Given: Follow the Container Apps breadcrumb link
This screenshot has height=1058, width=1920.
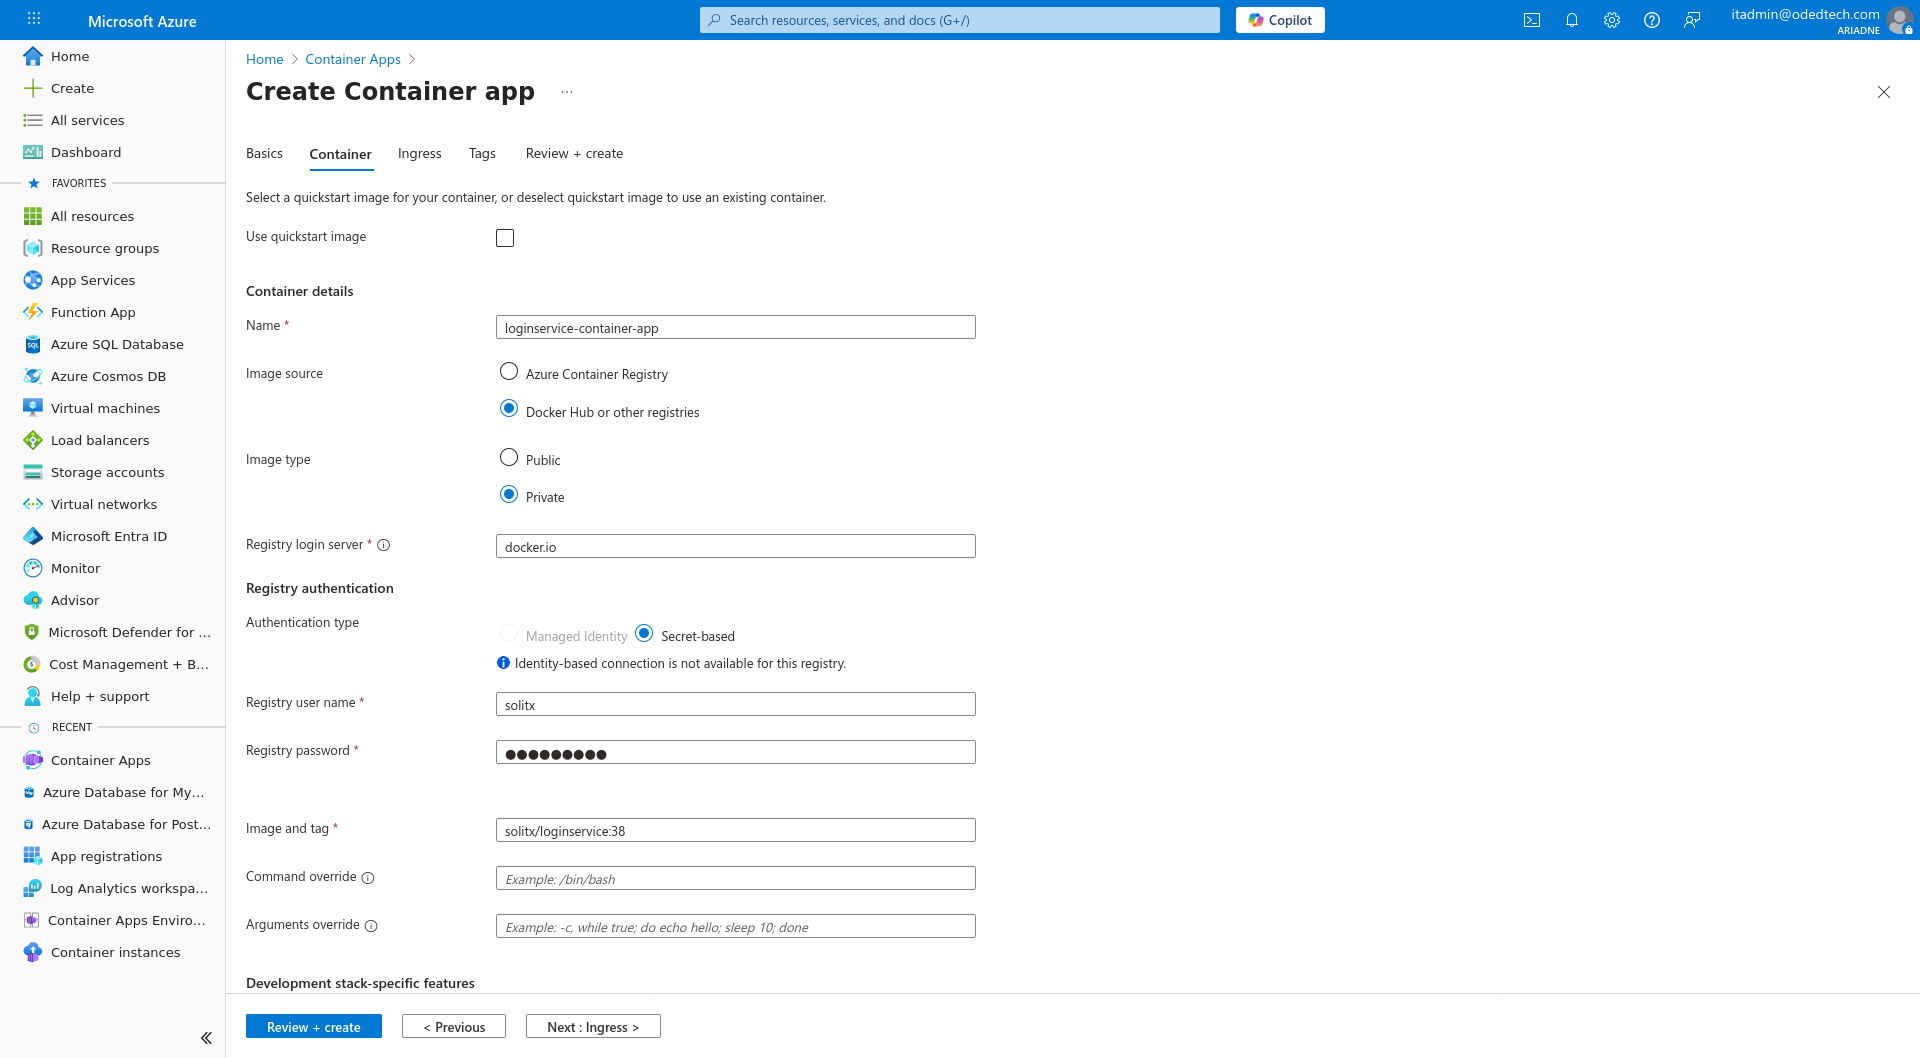Looking at the screenshot, I should point(353,59).
